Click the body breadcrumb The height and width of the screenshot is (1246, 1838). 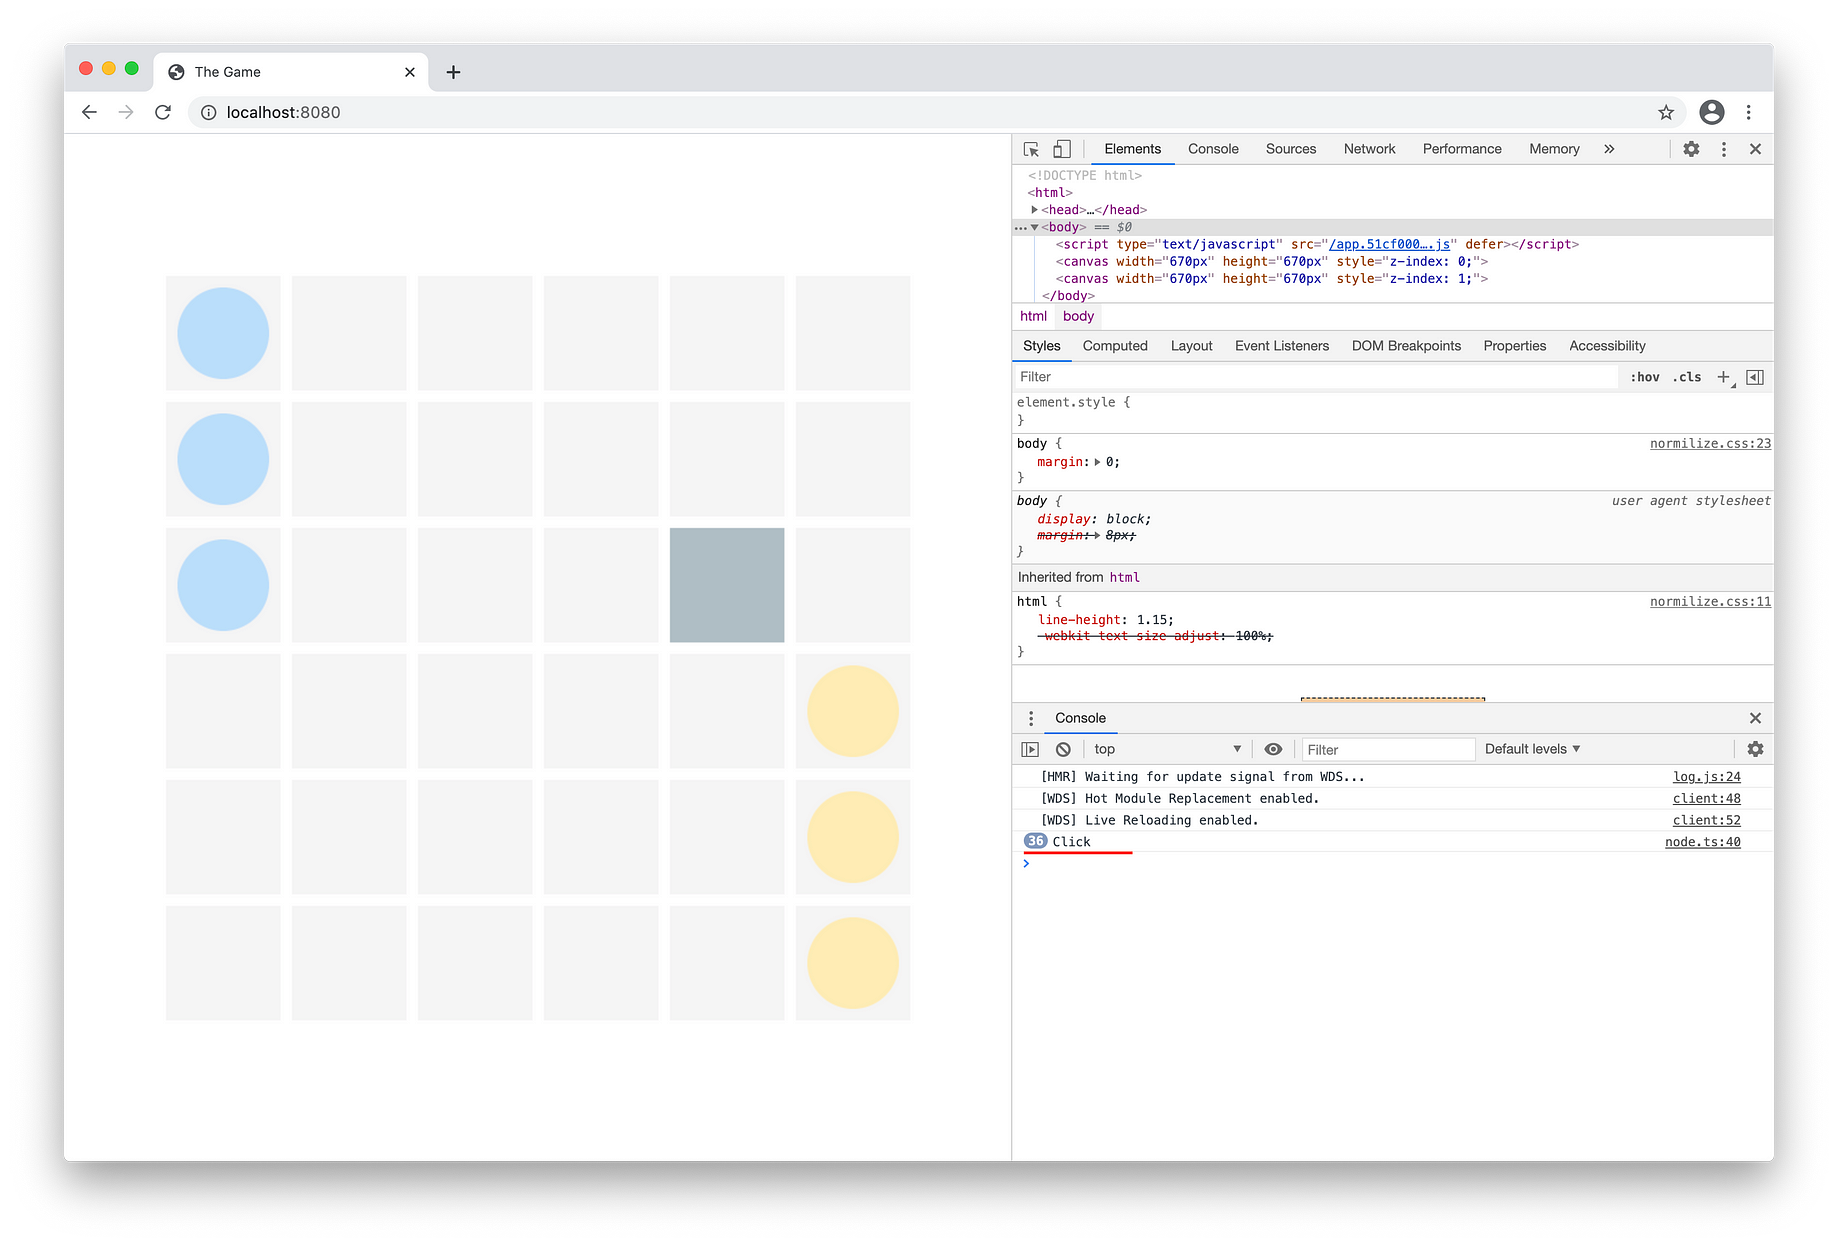point(1078,316)
